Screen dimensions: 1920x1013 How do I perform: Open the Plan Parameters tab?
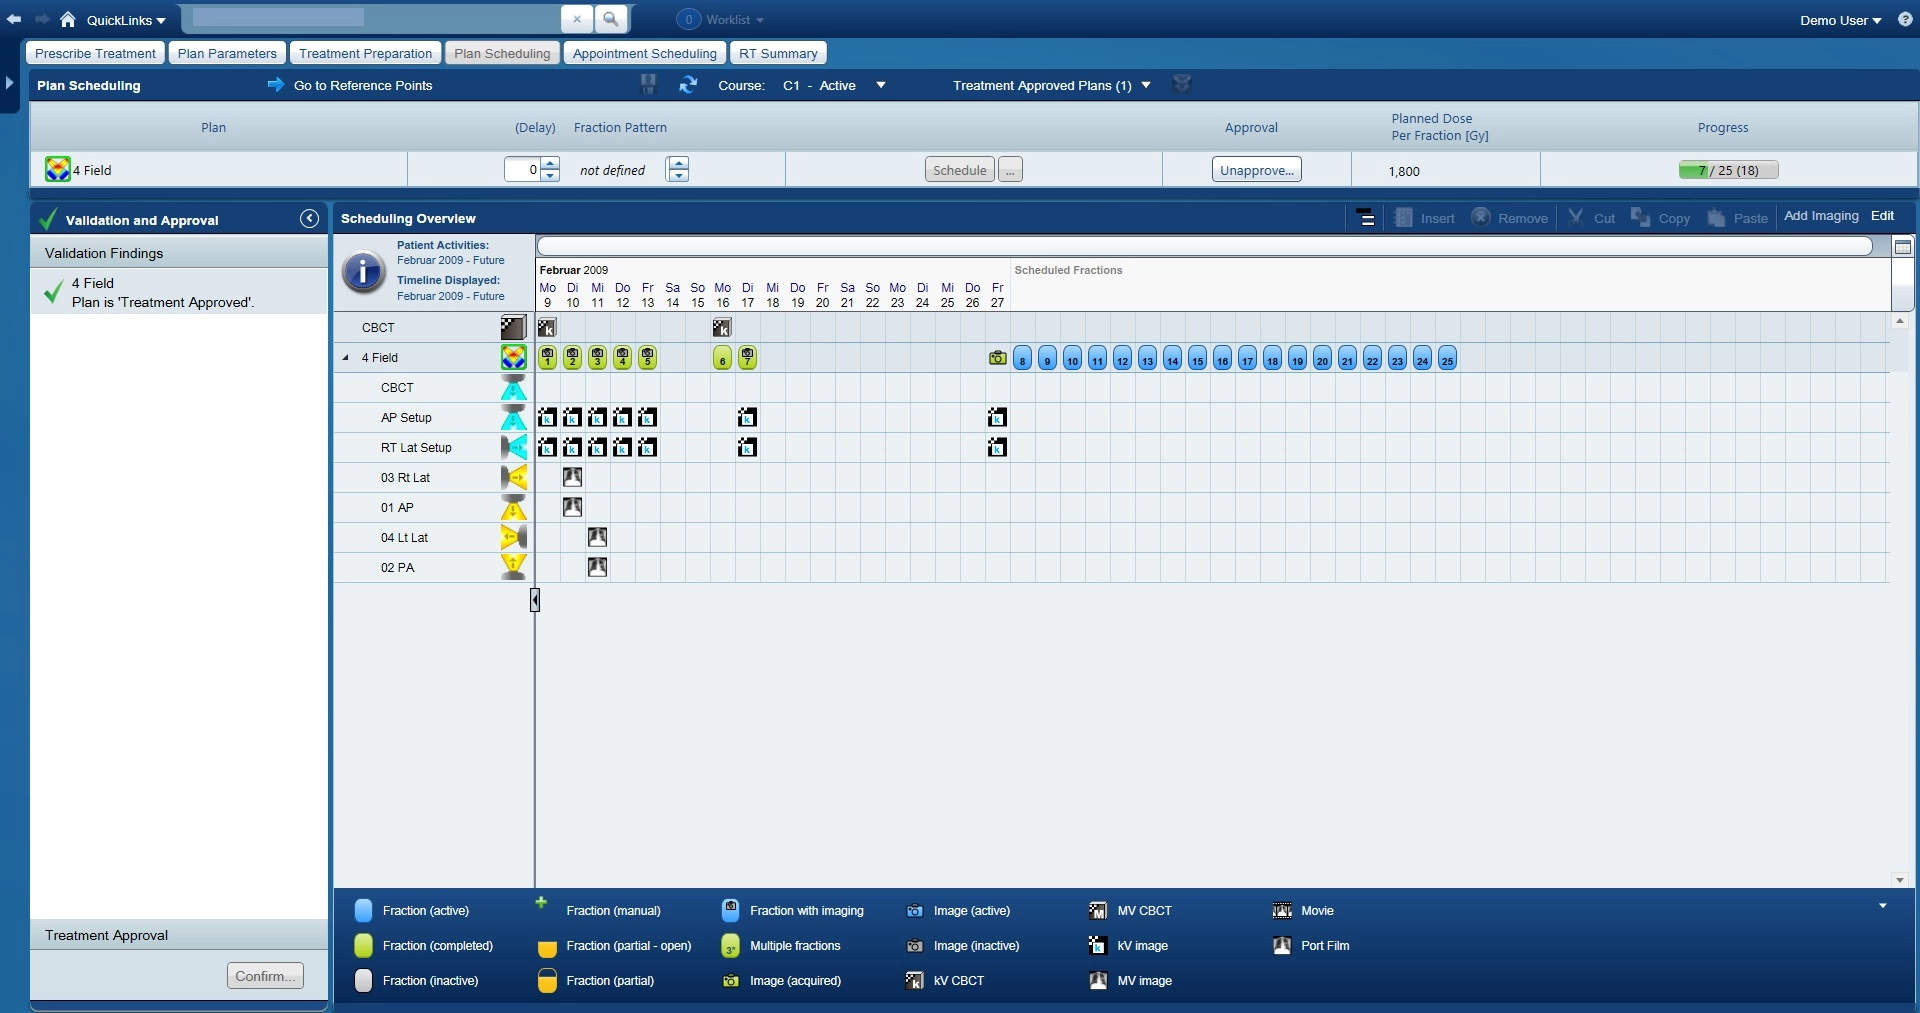(227, 53)
